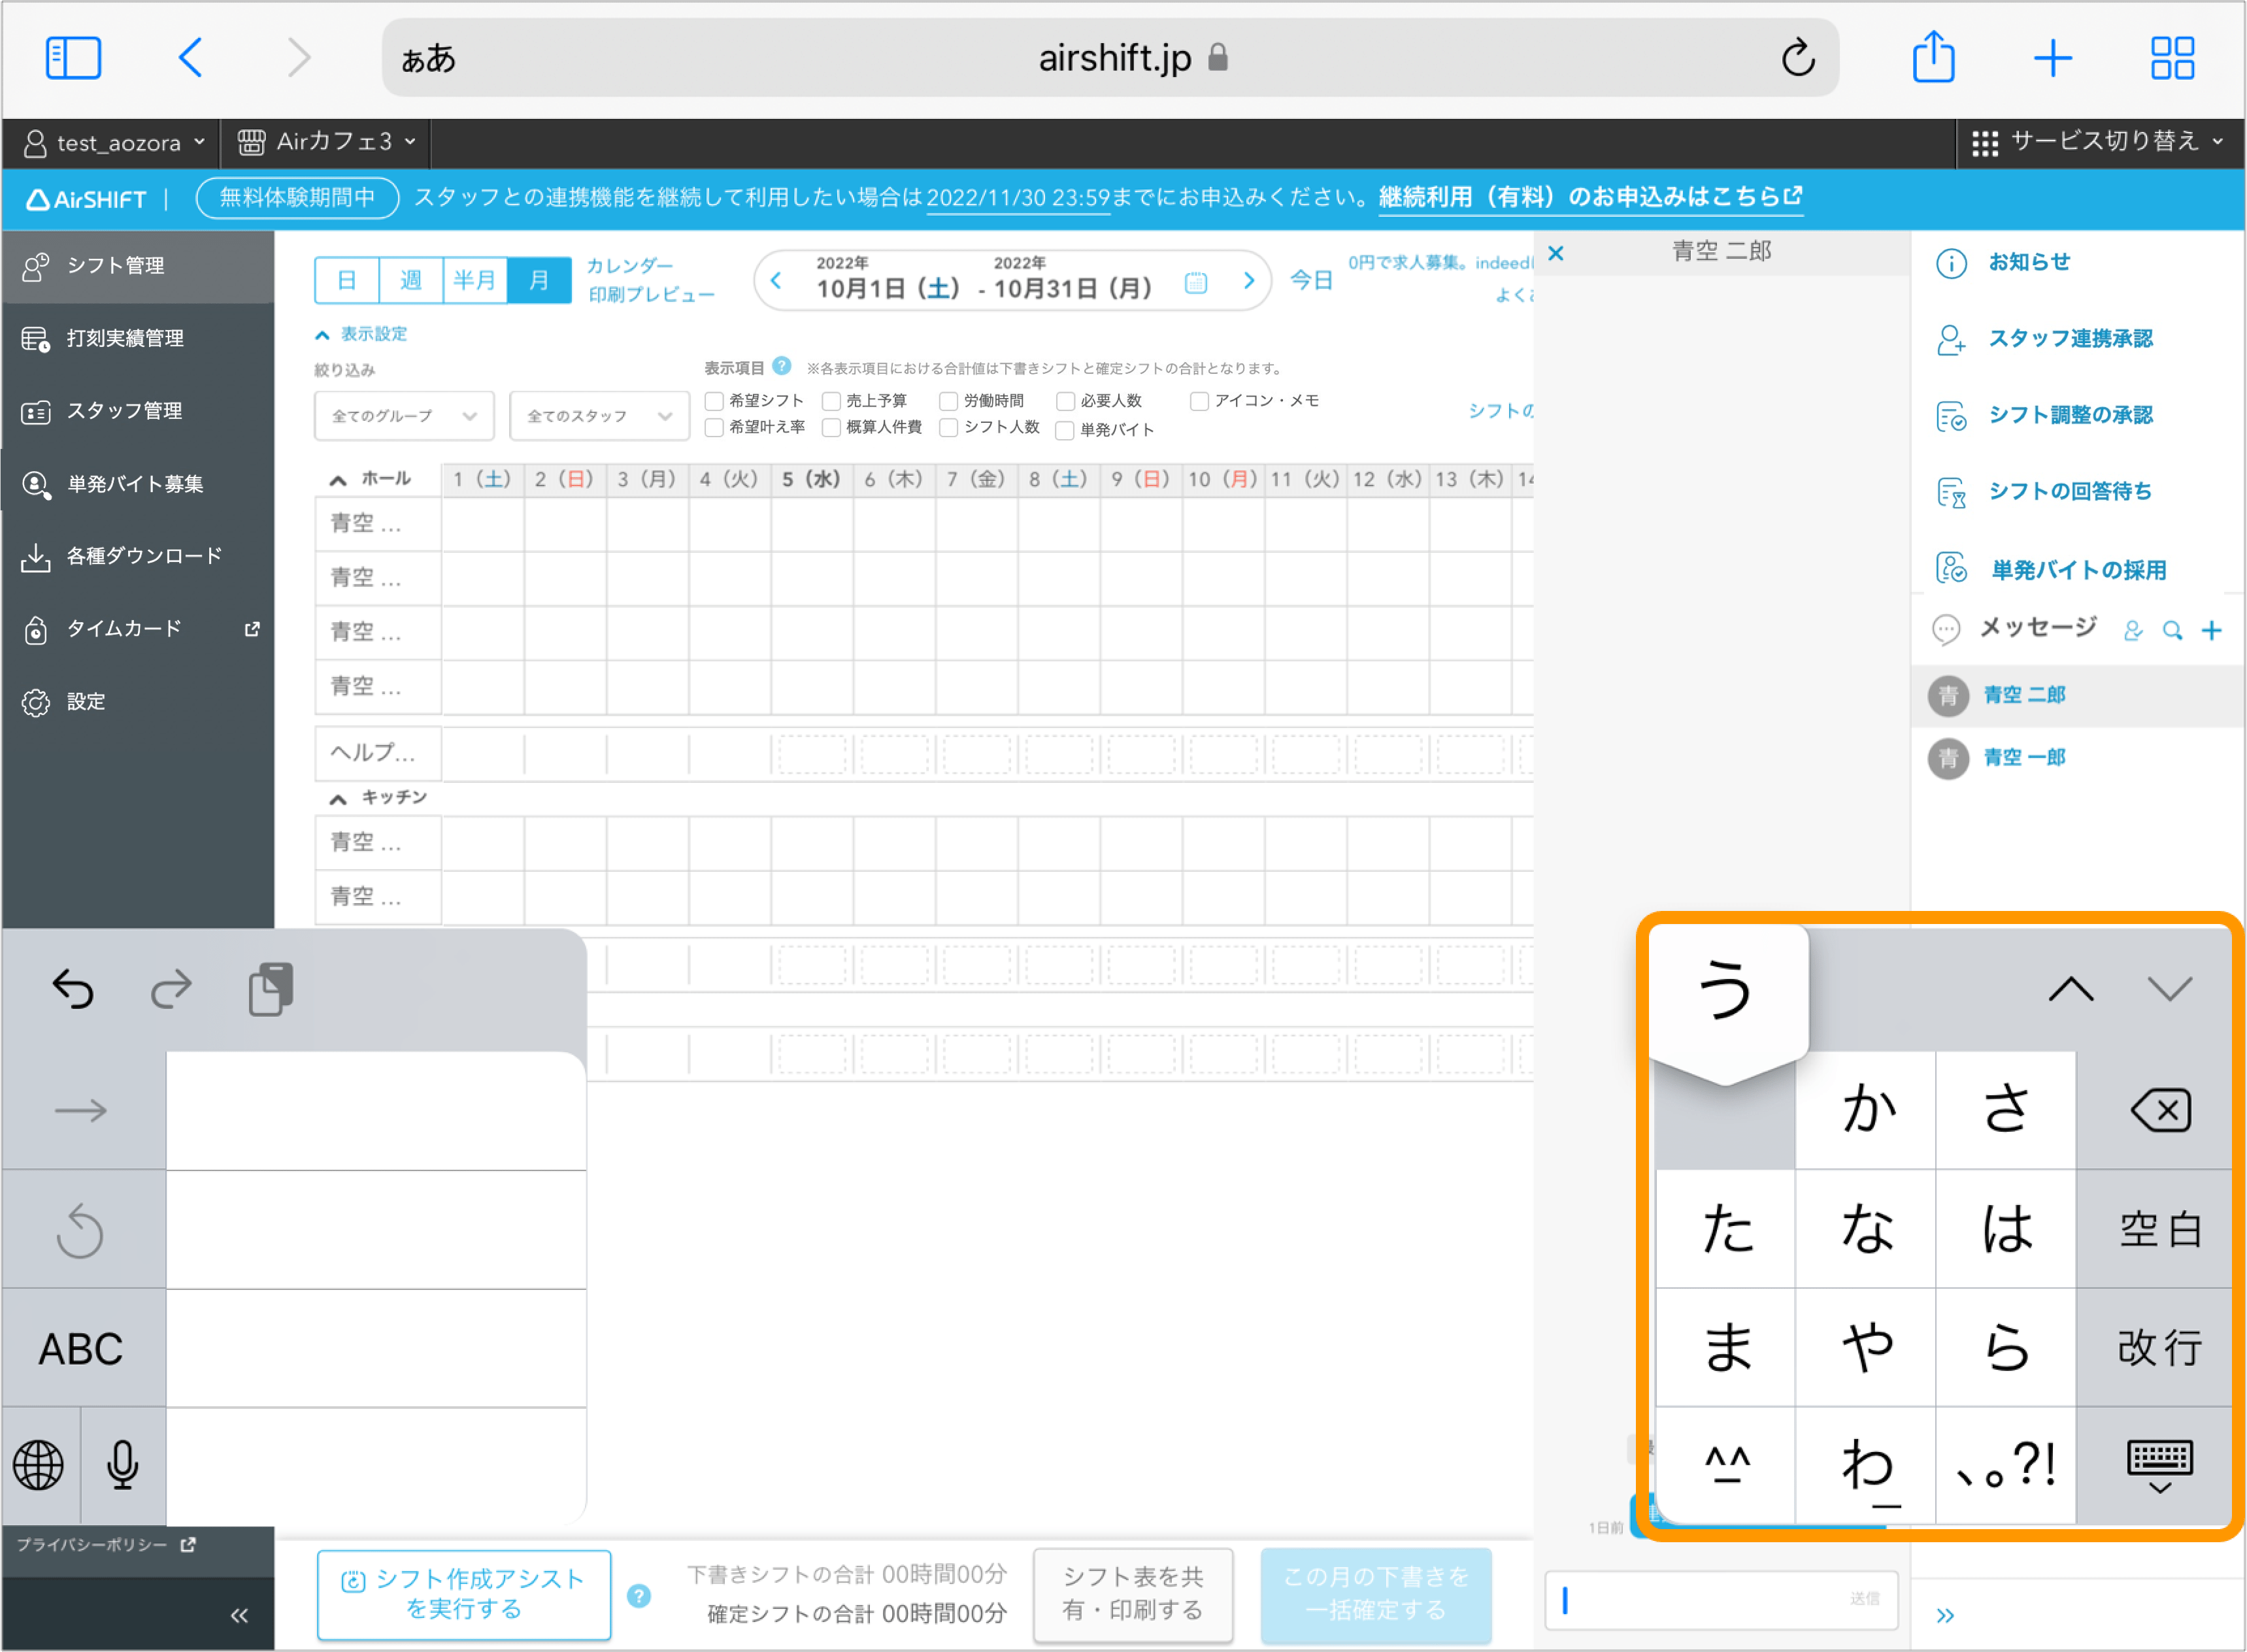
Task: Run シフト作成アシスト with its button
Action: pos(463,1594)
